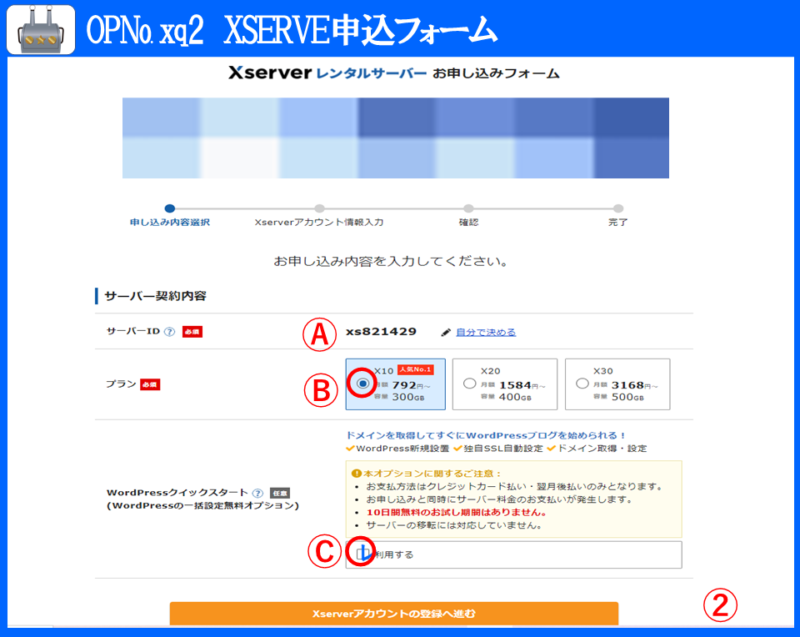Screen dimensions: 800x637
Task: Click the 完了 step label
Action: [618, 222]
